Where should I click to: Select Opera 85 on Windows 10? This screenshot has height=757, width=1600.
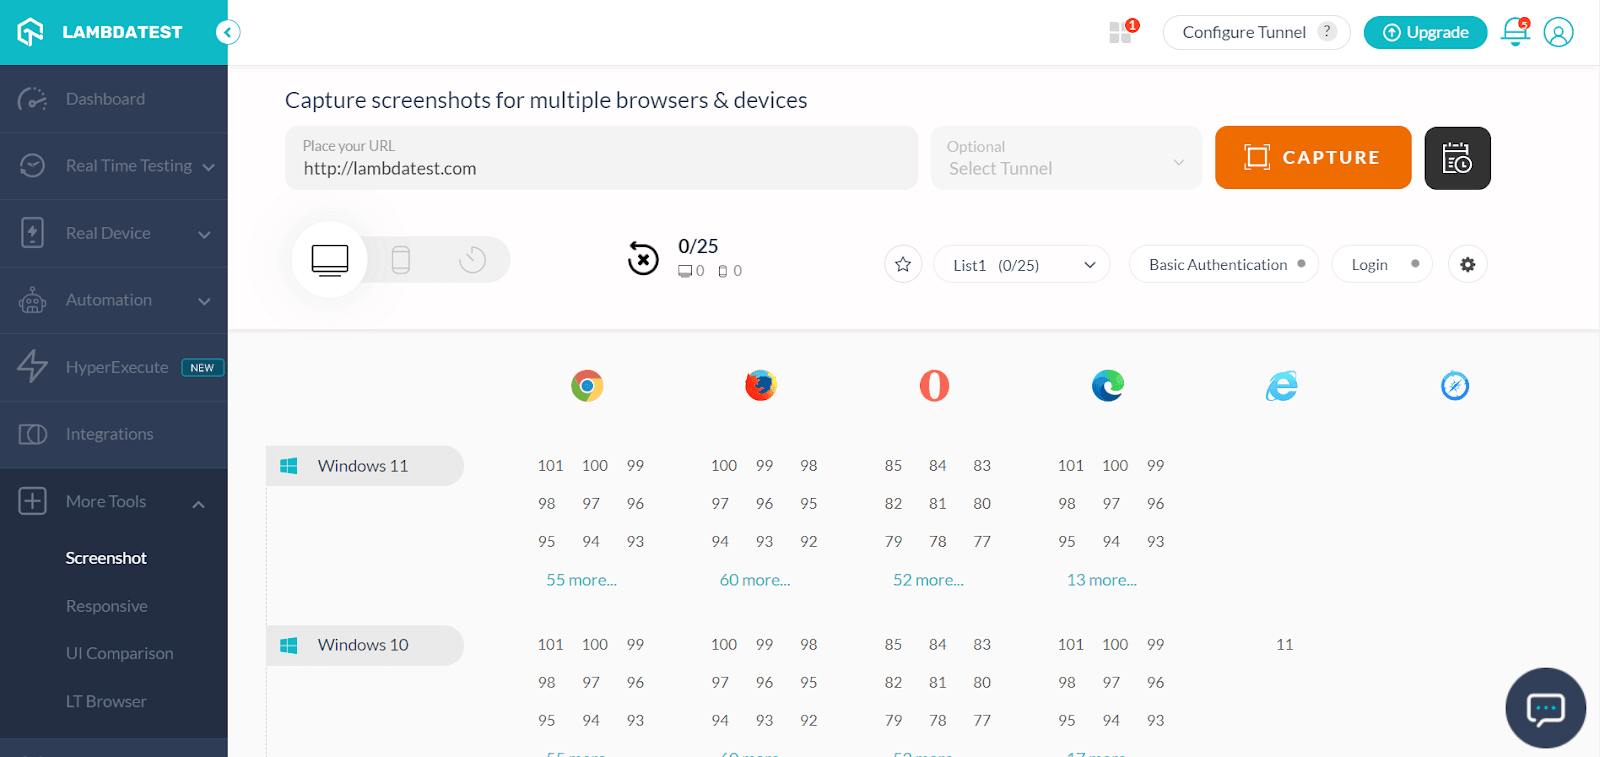pos(893,644)
